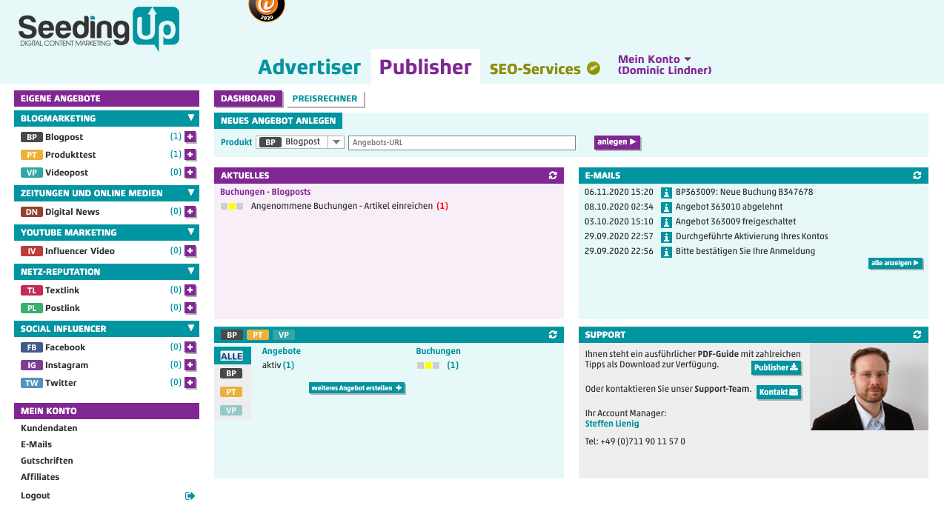Open the Produkt Blogpost dropdown
945x514 pixels.
[300, 142]
